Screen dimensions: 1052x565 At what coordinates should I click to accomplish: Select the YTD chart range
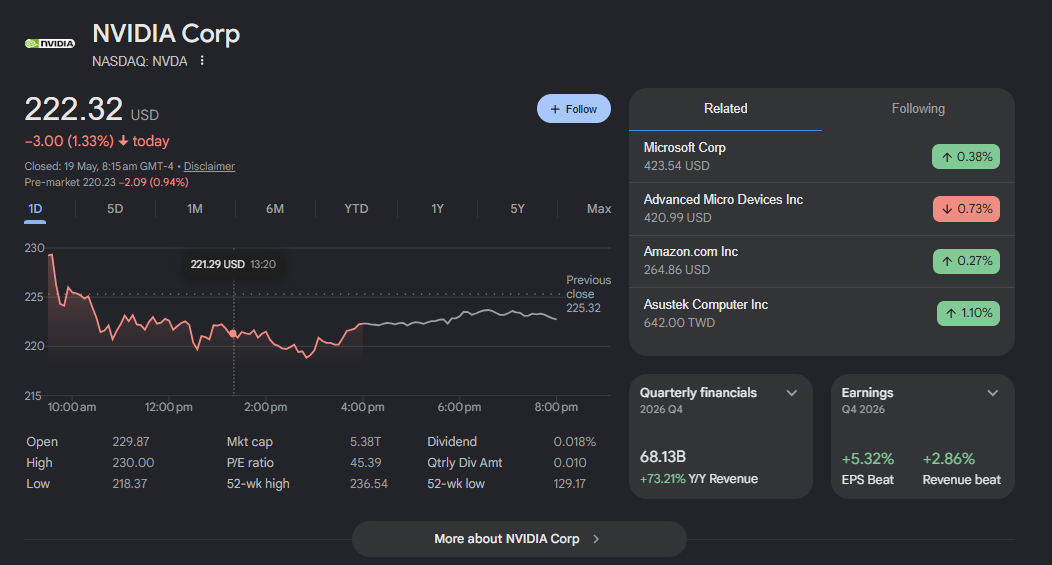(356, 209)
